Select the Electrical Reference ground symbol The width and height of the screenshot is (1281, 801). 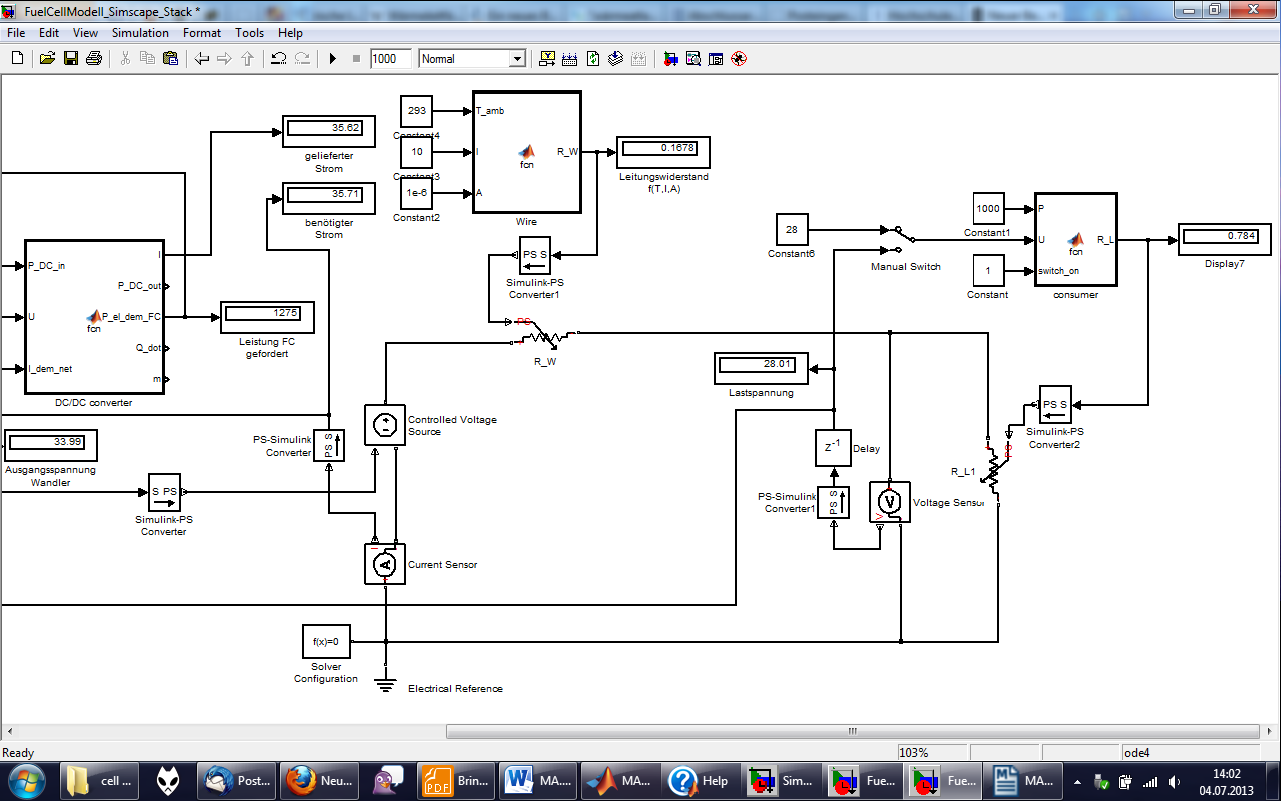tap(385, 684)
